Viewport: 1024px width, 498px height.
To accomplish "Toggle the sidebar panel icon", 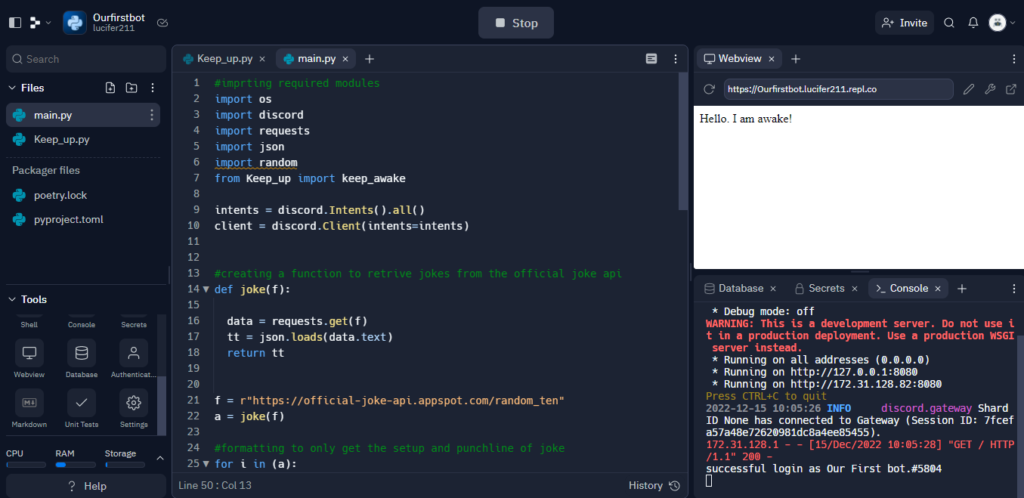I will (14, 23).
